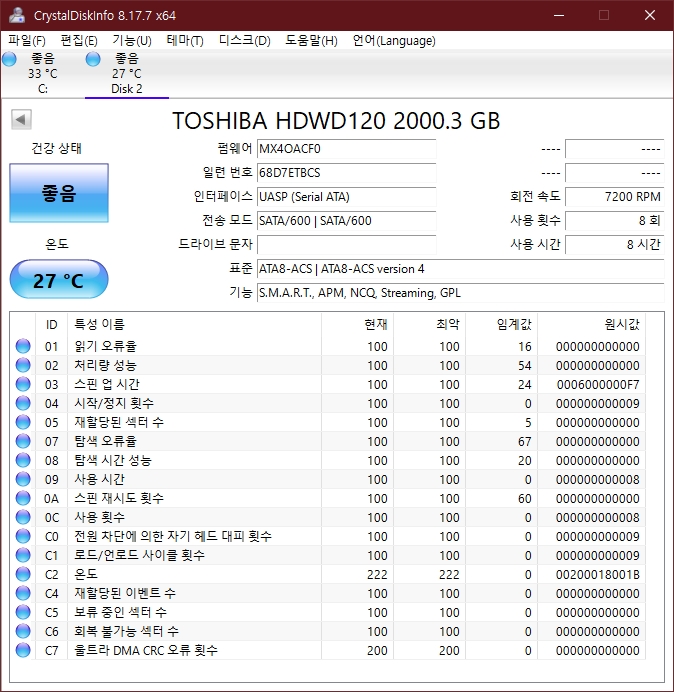Click the serial number field 68D7ETBCS
This screenshot has height=692, width=674.
point(346,173)
